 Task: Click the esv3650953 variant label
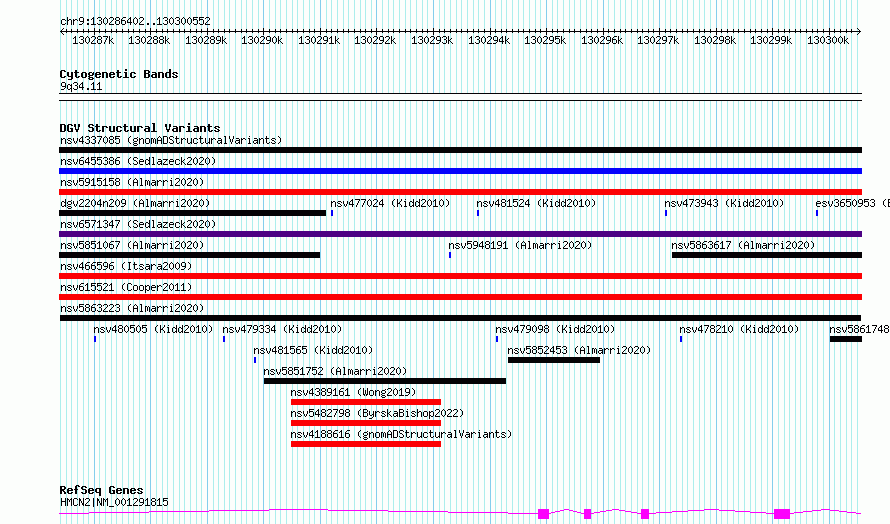(x=852, y=203)
